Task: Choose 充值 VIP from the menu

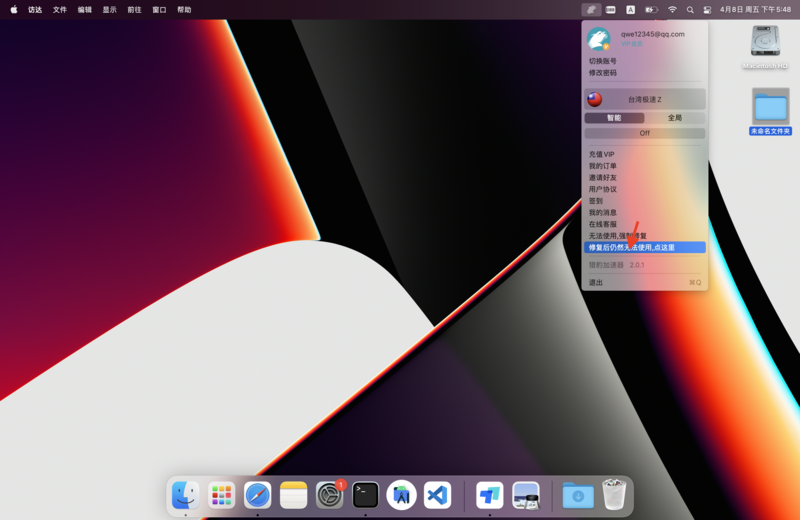Action: click(x=602, y=155)
